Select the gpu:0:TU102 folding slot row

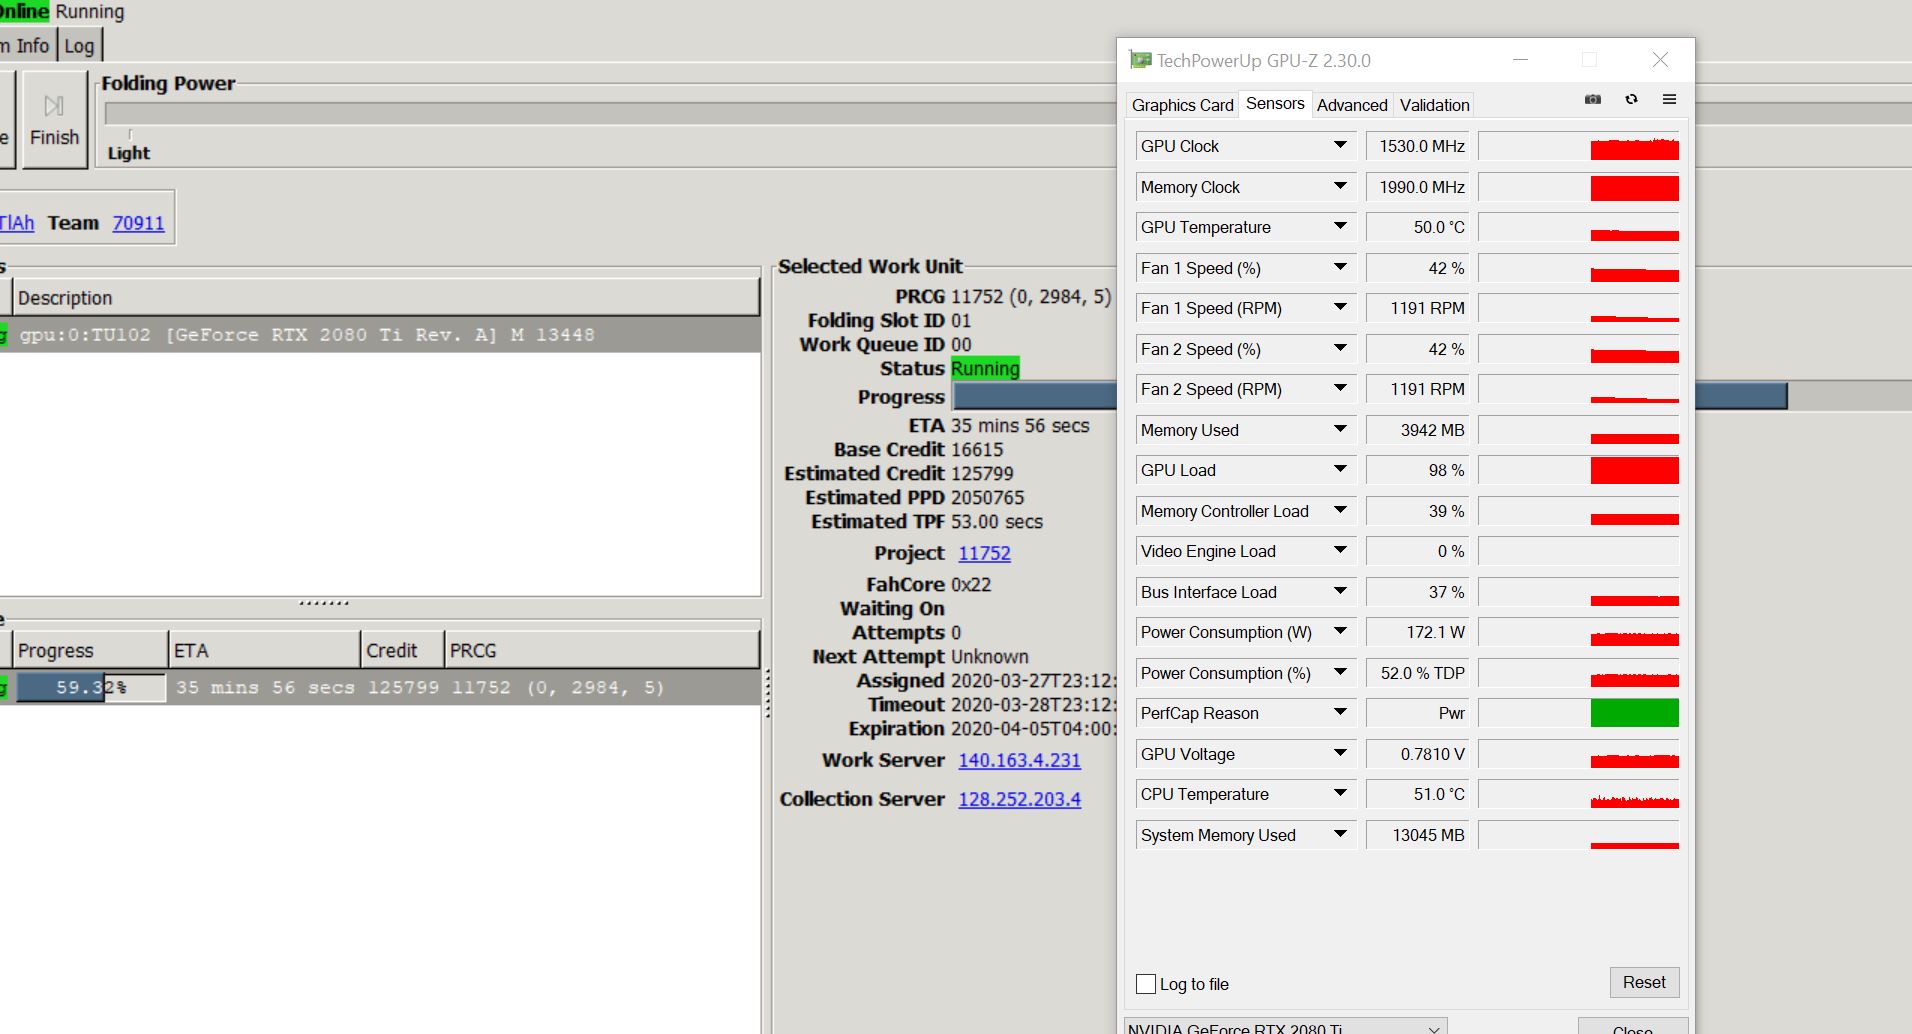tap(380, 335)
